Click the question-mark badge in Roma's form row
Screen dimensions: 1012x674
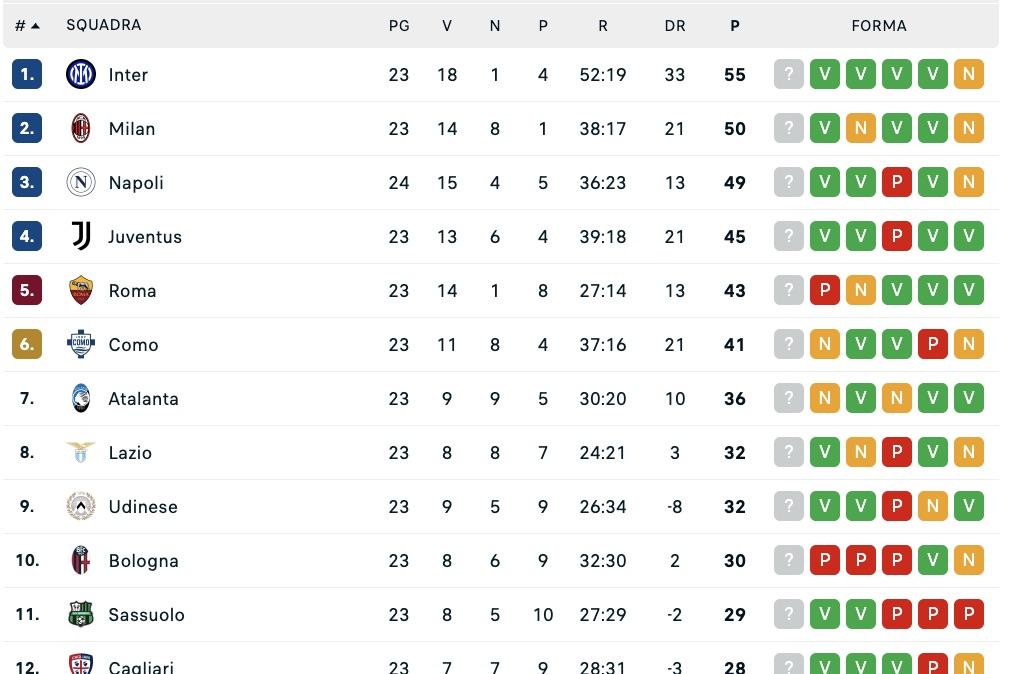(x=789, y=290)
